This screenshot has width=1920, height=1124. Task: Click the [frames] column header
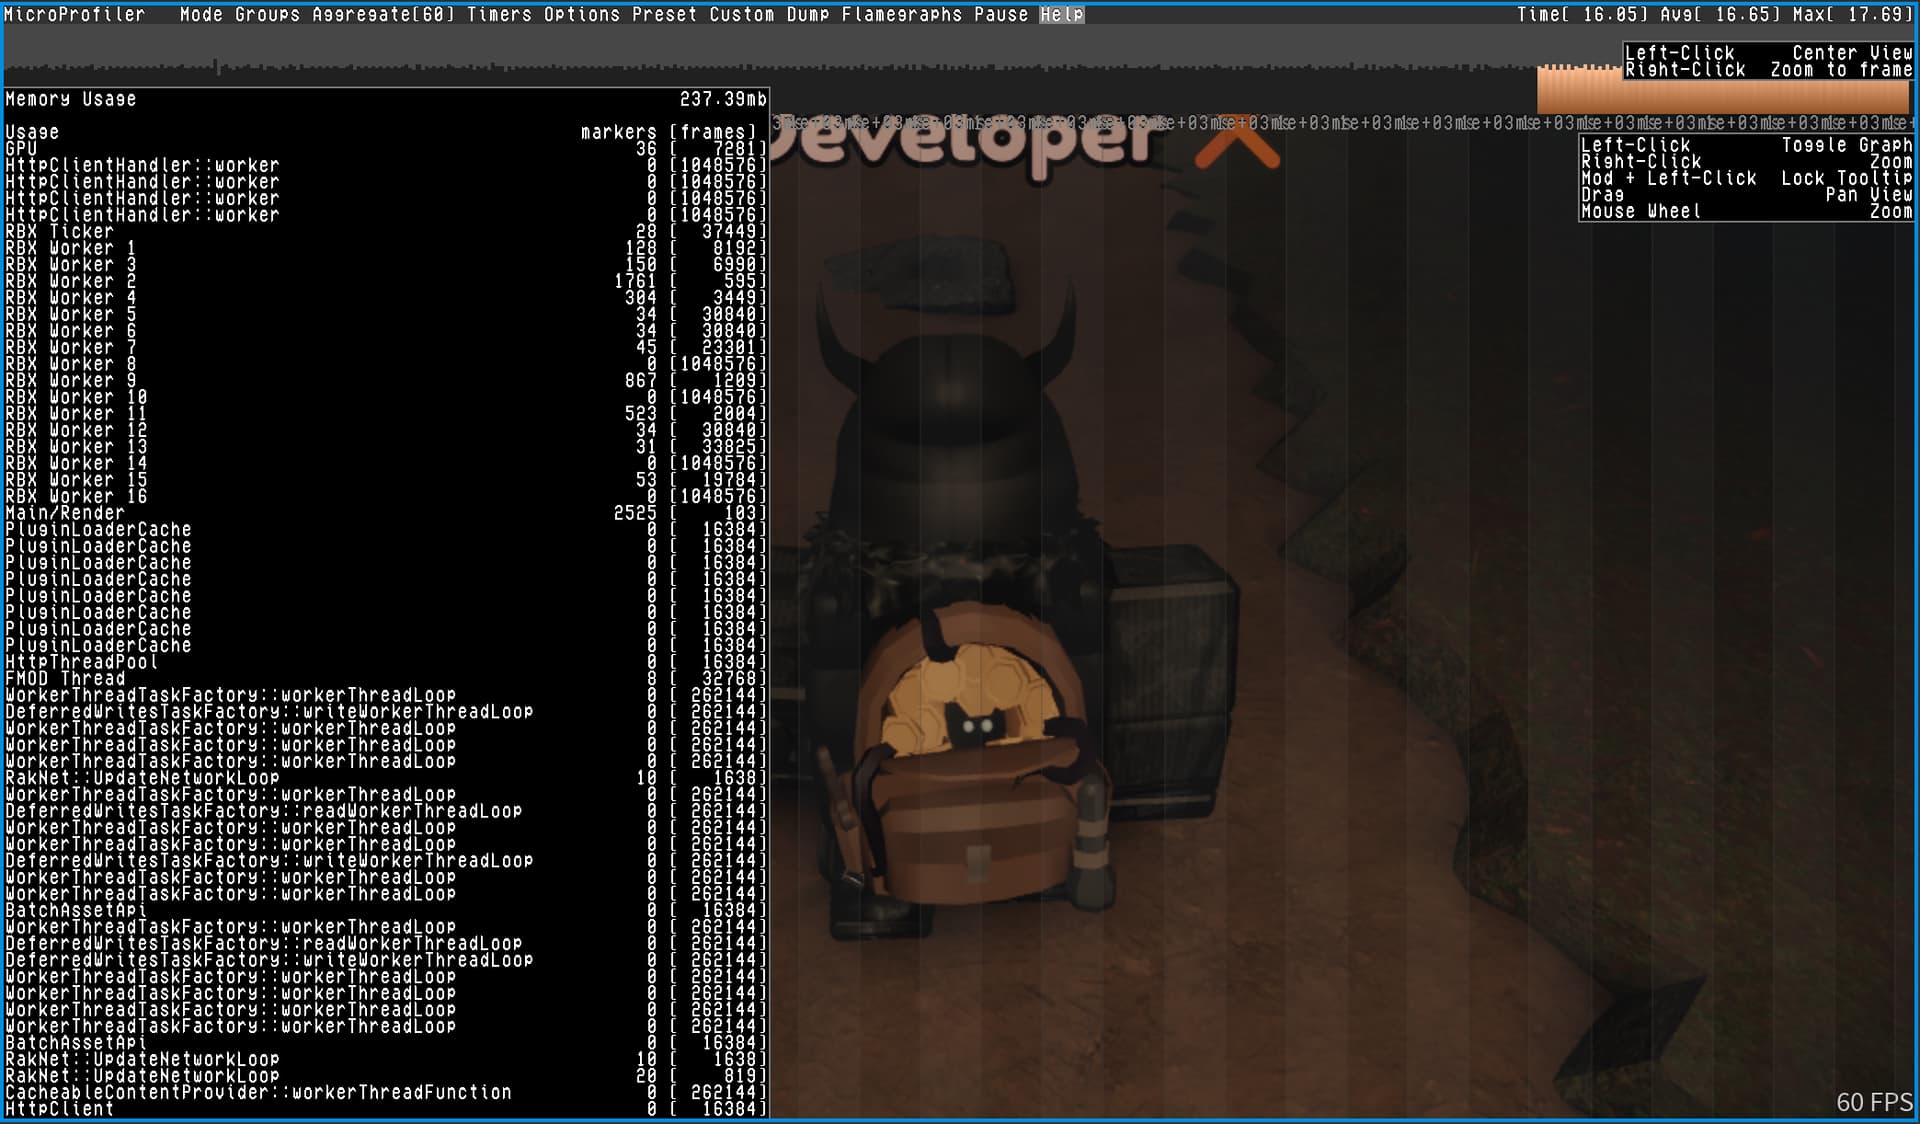pyautogui.click(x=713, y=132)
